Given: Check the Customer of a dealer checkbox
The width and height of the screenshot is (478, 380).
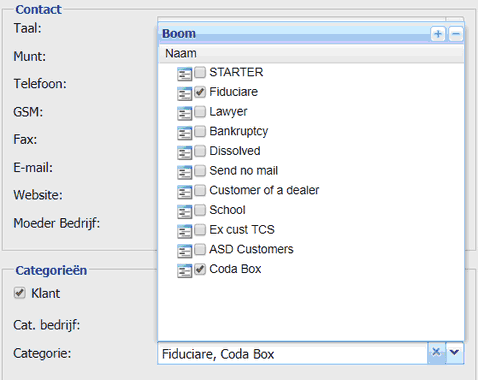Looking at the screenshot, I should pos(200,190).
